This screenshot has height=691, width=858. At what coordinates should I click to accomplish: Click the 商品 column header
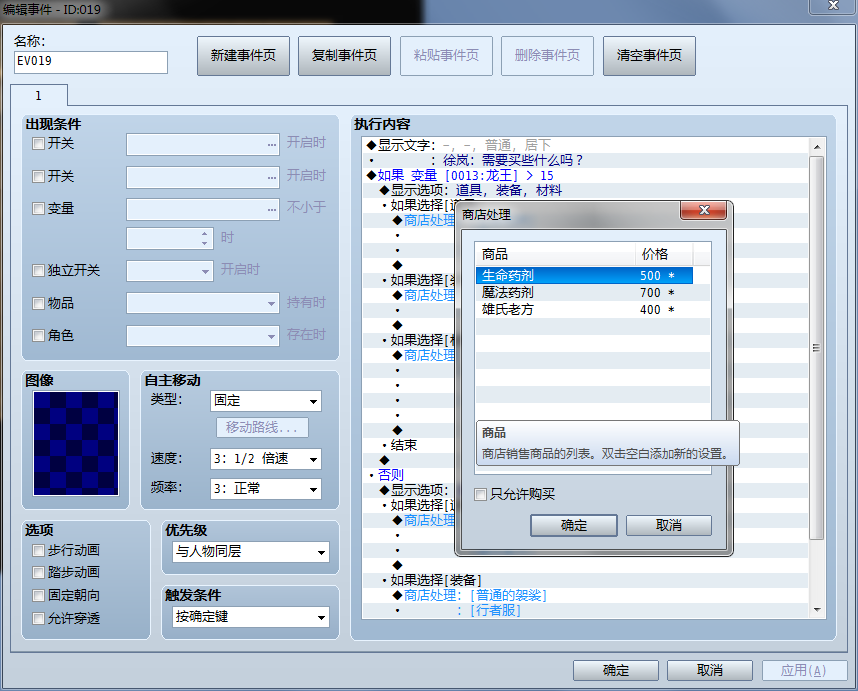555,254
